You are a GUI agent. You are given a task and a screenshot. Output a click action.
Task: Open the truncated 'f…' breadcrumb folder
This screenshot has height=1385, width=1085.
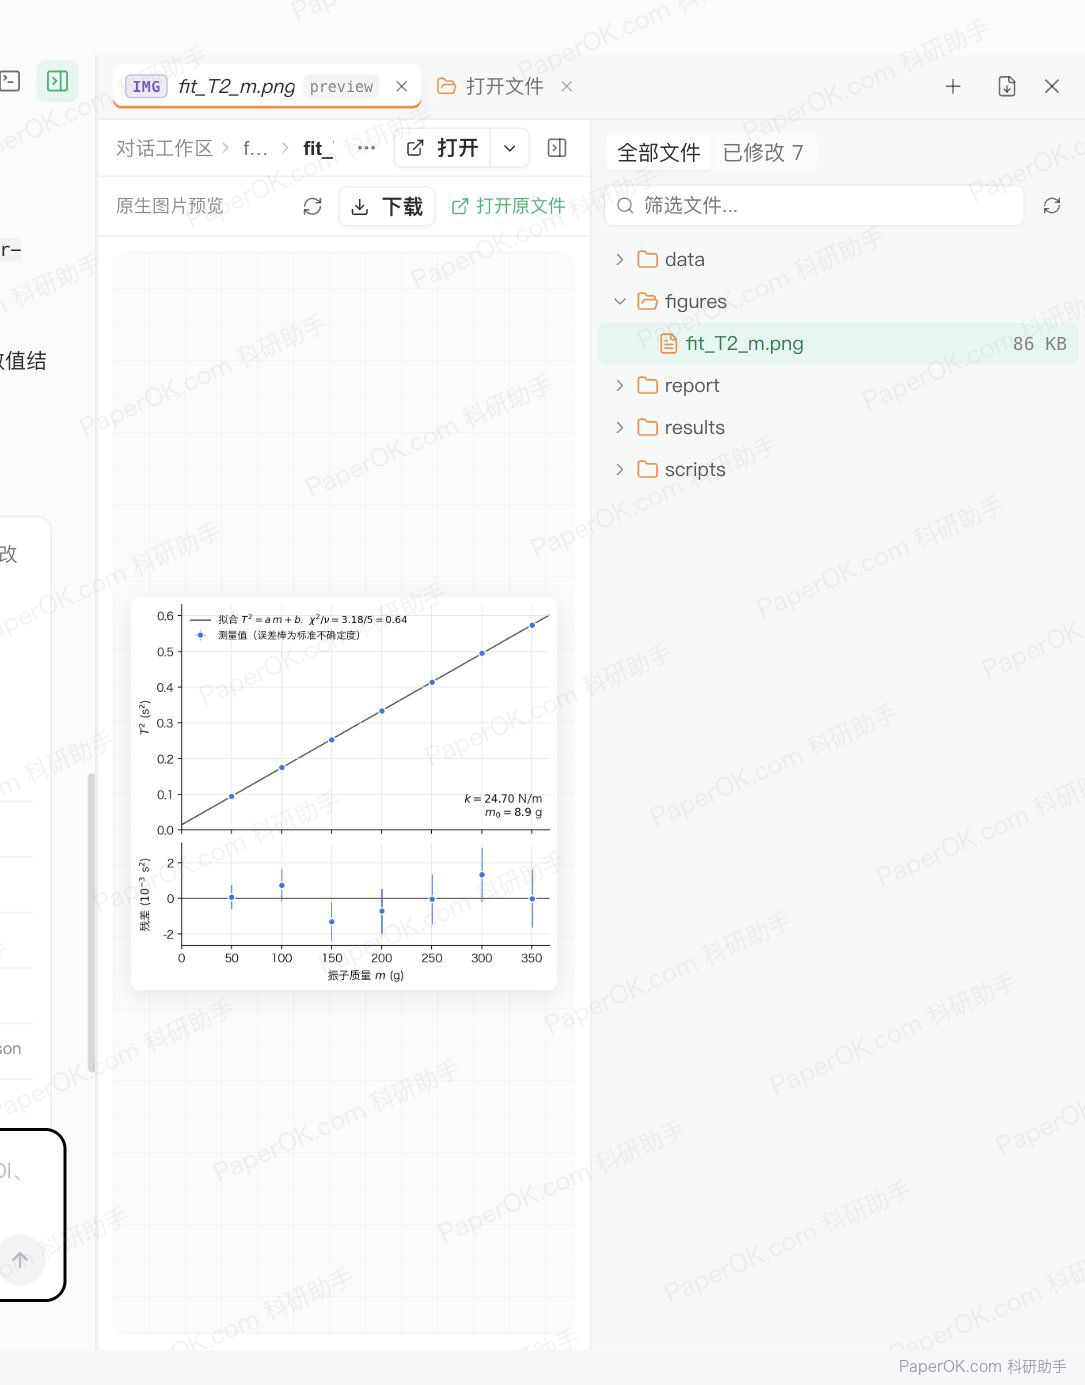(255, 148)
